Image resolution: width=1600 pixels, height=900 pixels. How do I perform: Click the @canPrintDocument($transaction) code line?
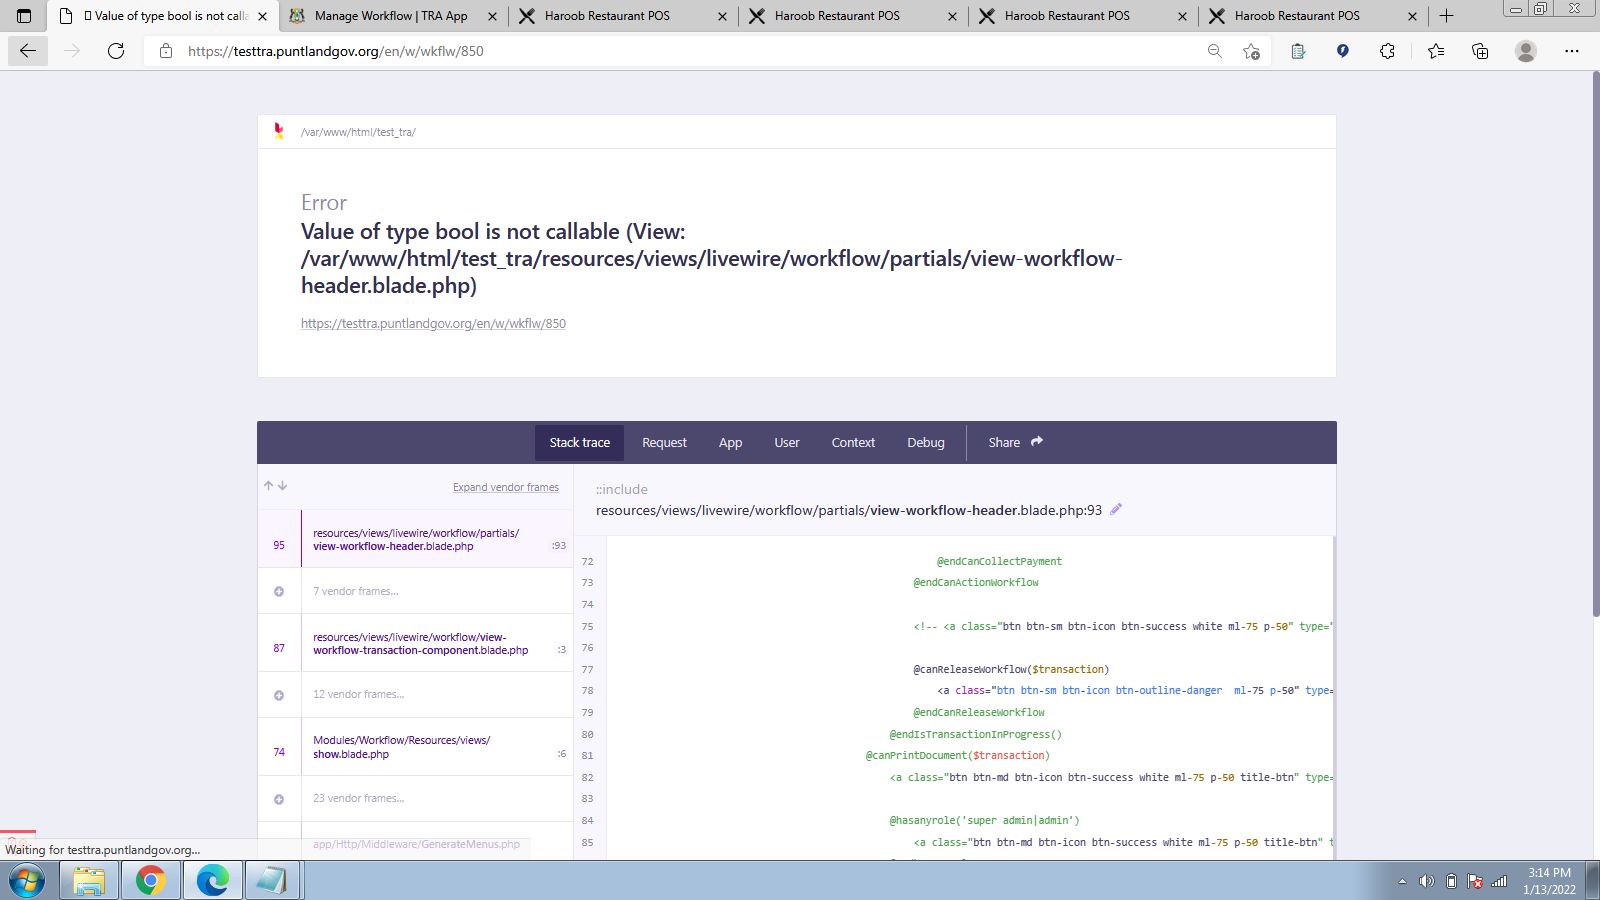click(x=958, y=755)
